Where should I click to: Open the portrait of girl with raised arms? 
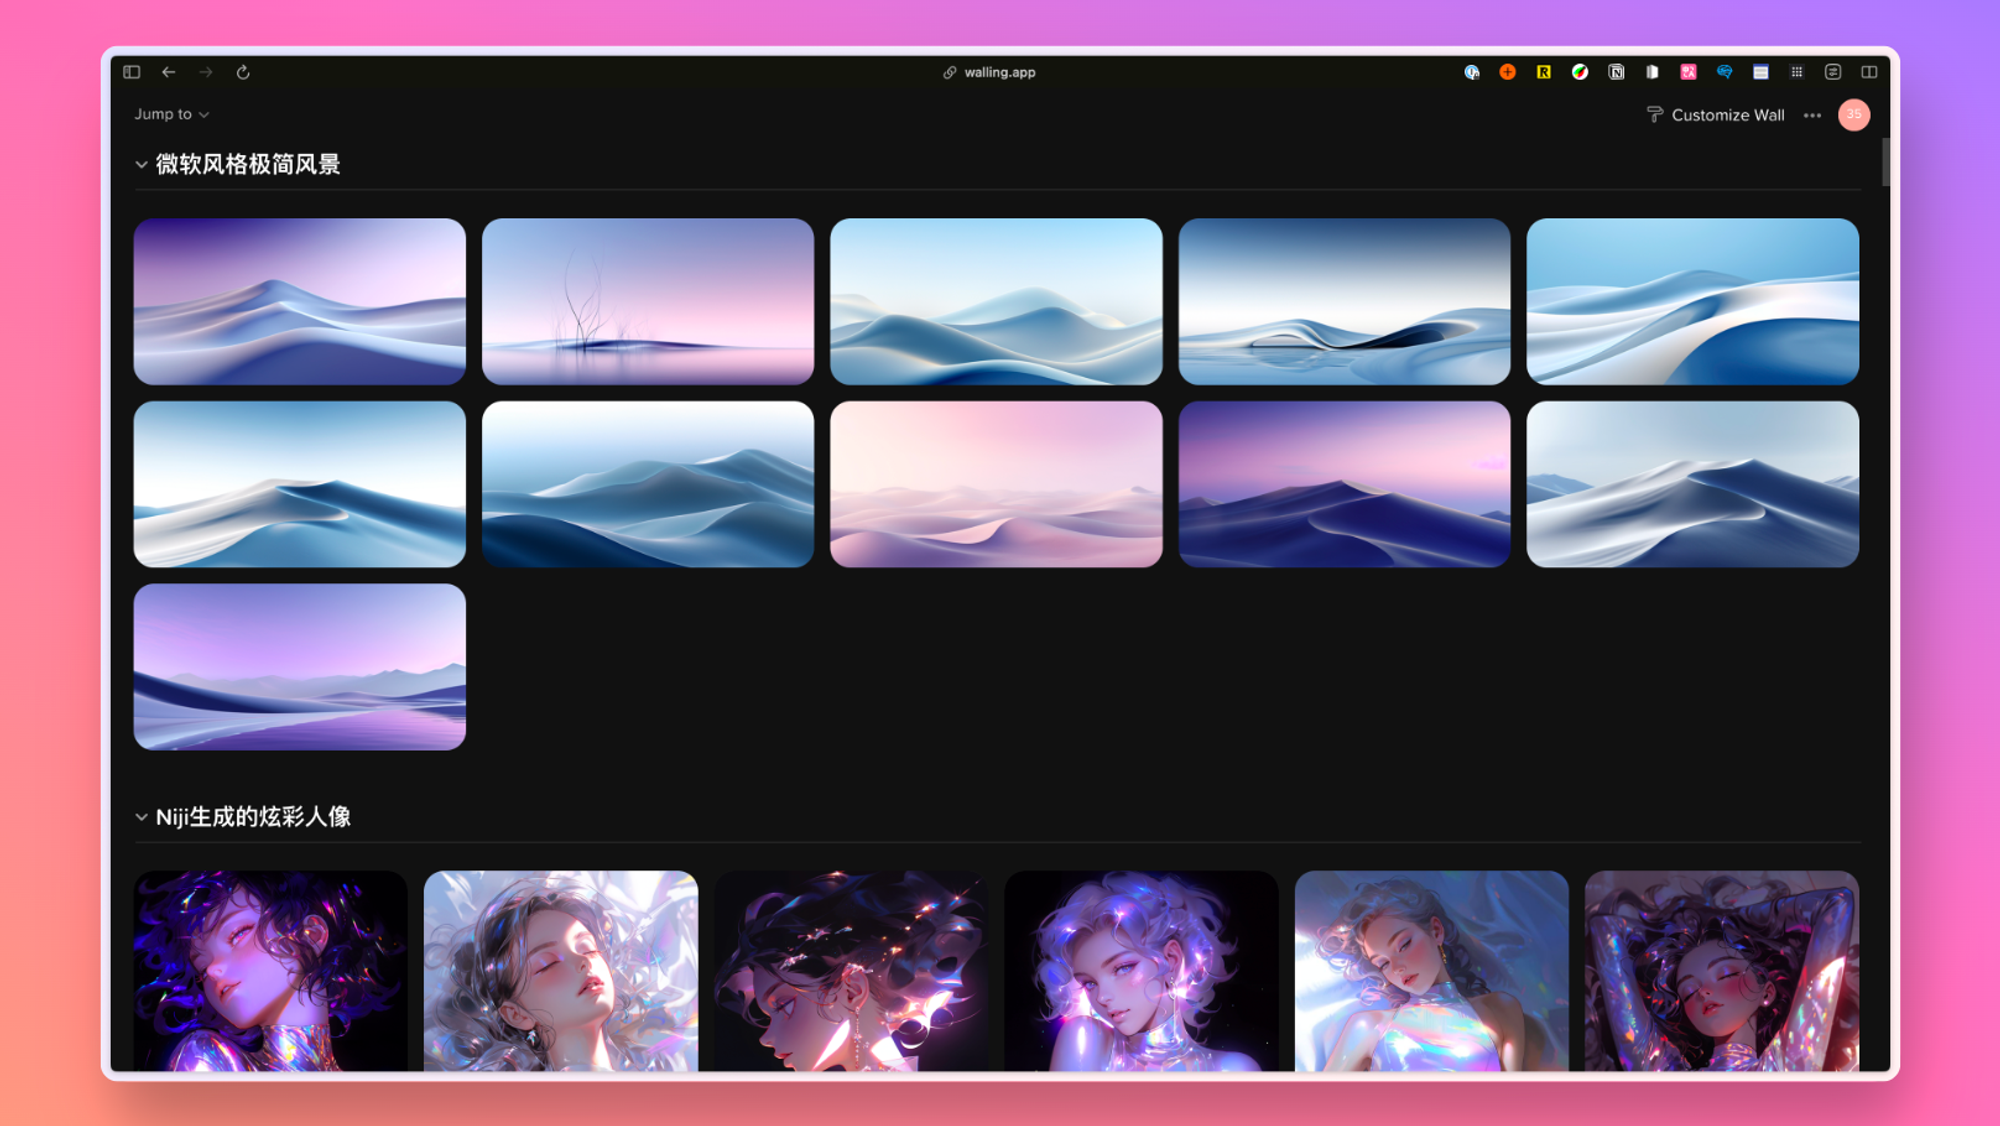point(1722,971)
